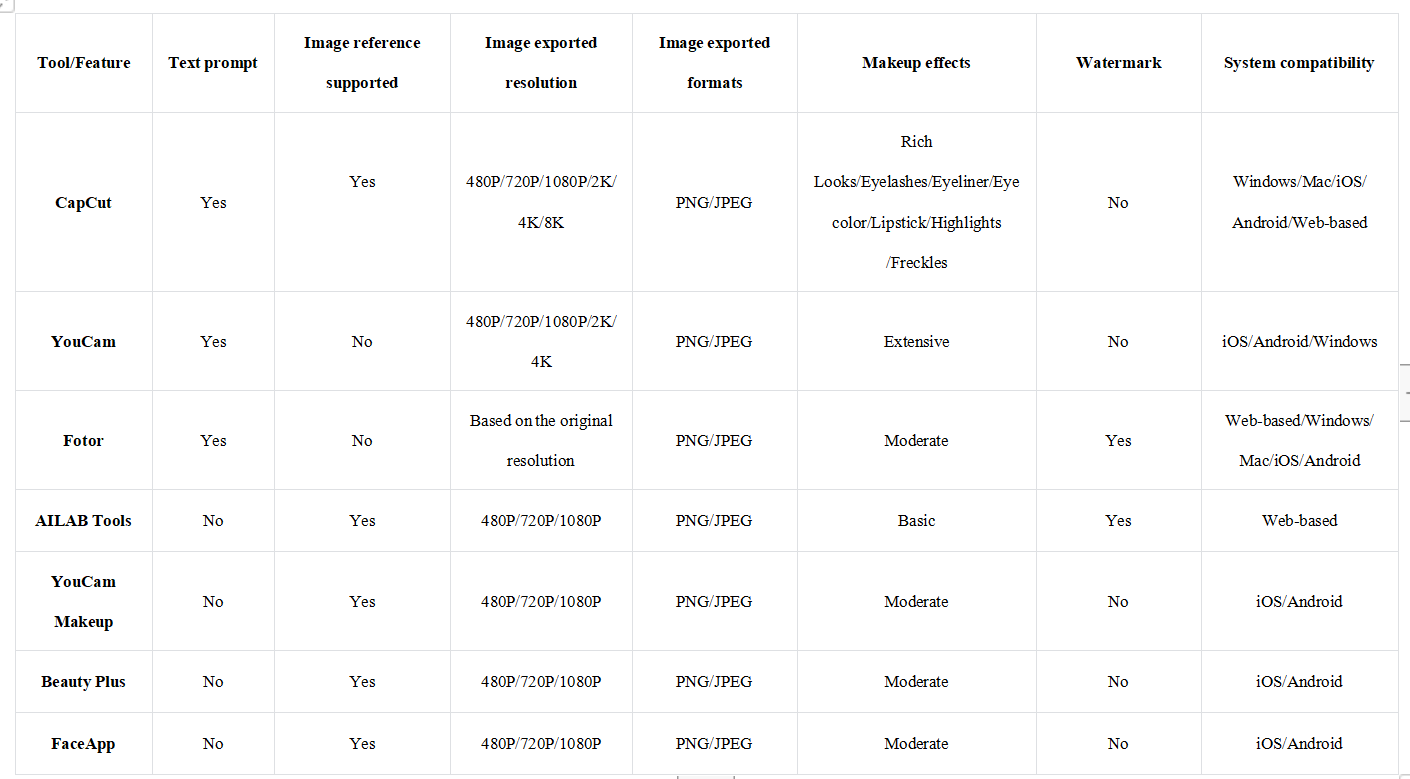Screen dimensions: 1410x779
Task: Click the CapCut row label
Action: [84, 202]
